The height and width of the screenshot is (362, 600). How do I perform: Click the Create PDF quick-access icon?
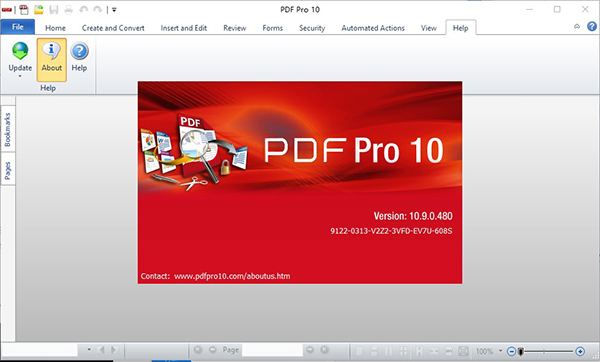tap(24, 10)
